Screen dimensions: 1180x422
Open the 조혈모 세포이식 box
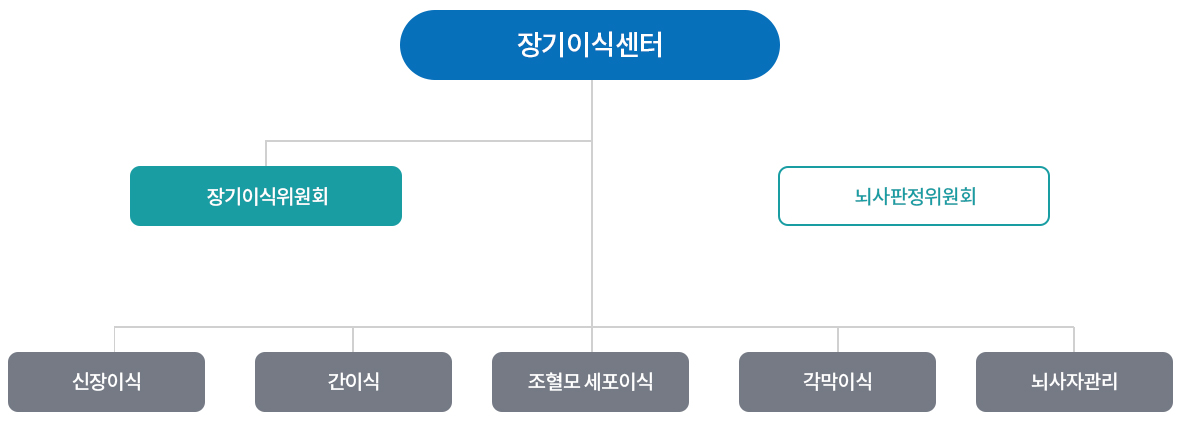point(590,381)
